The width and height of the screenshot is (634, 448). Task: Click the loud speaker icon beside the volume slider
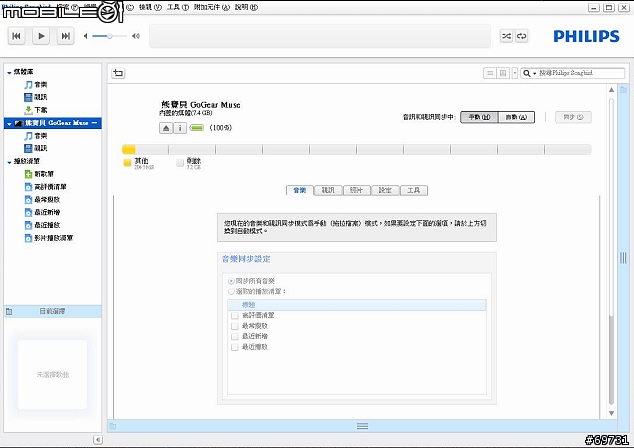(x=136, y=36)
